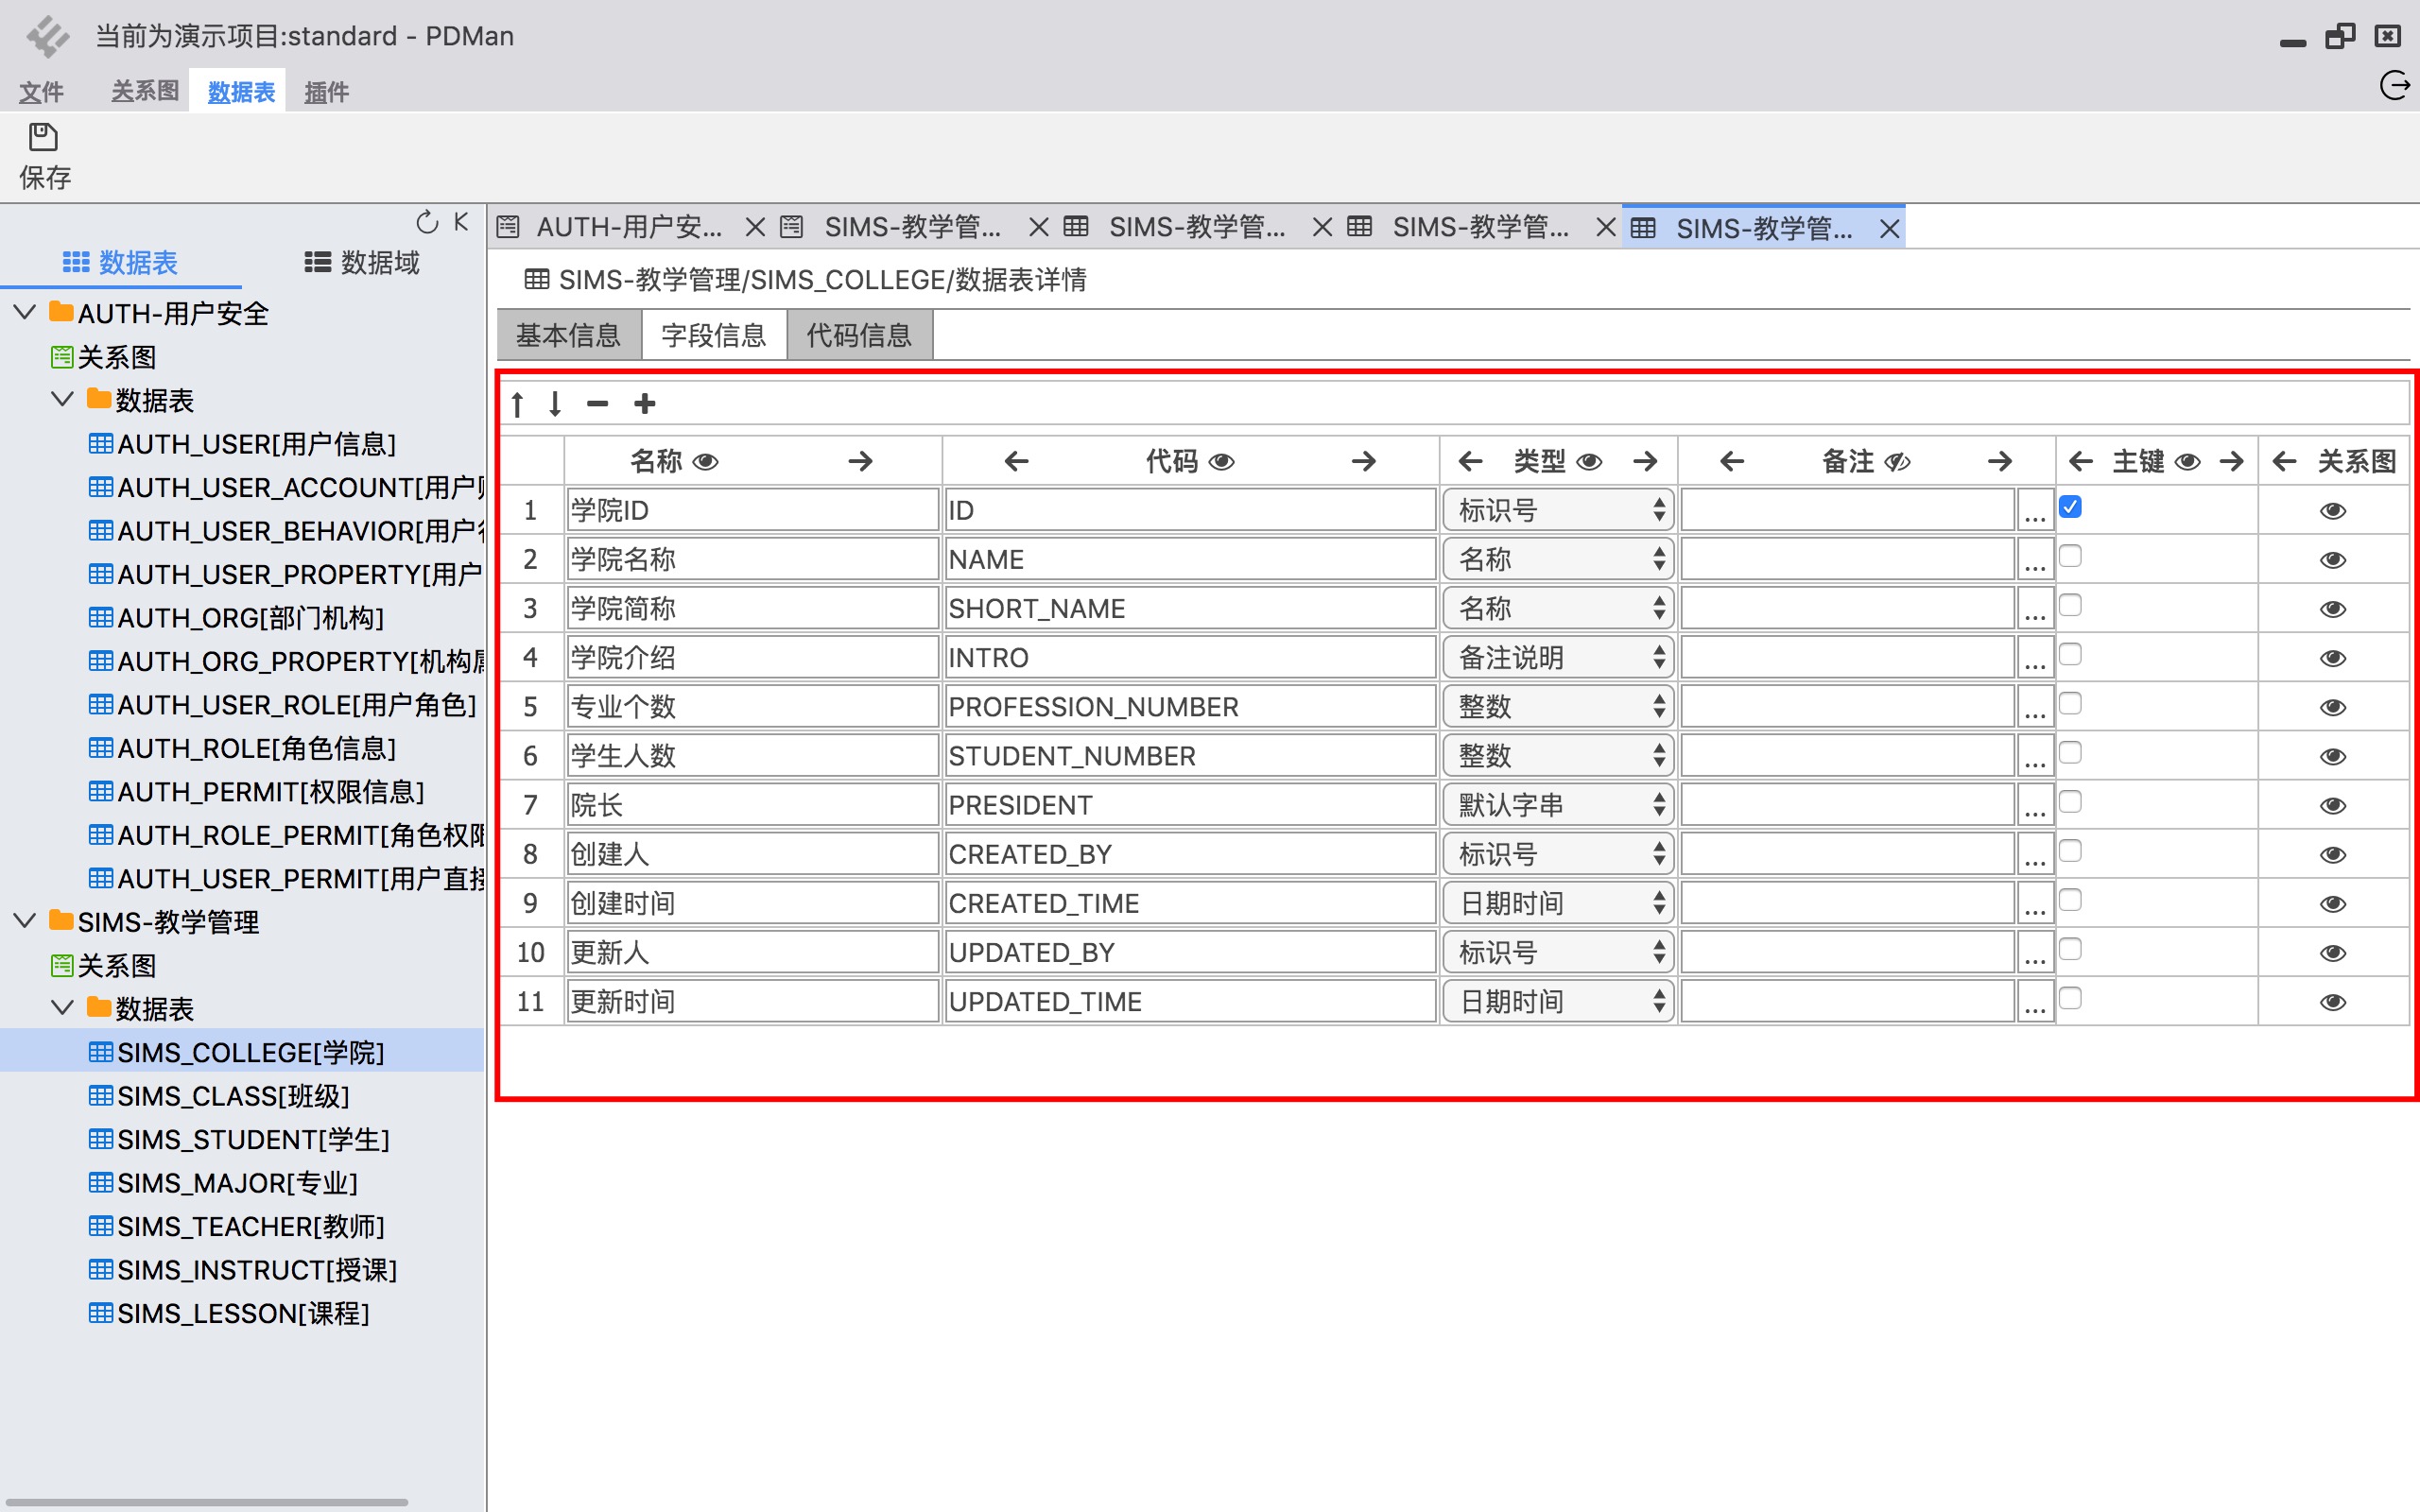2420x1512 pixels.
Task: Click right arrow in 代码 column header
Action: click(1364, 461)
